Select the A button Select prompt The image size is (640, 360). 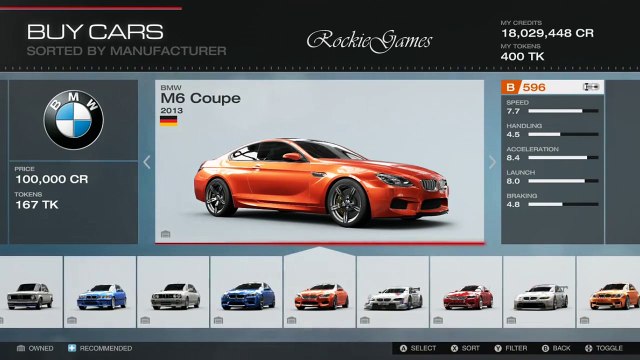[x=418, y=348]
